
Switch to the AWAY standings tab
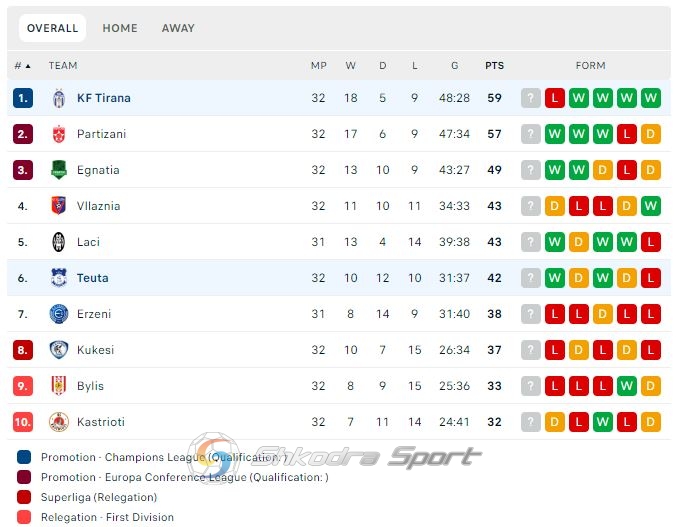pyautogui.click(x=178, y=28)
